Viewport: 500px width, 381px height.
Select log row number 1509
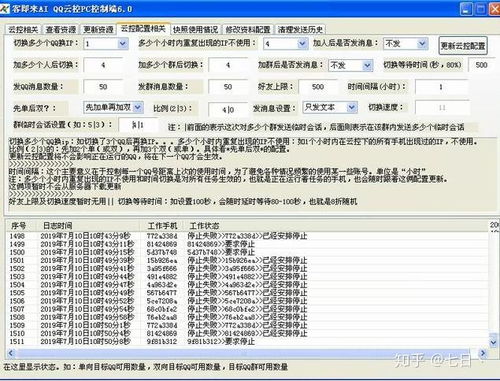tap(247, 325)
